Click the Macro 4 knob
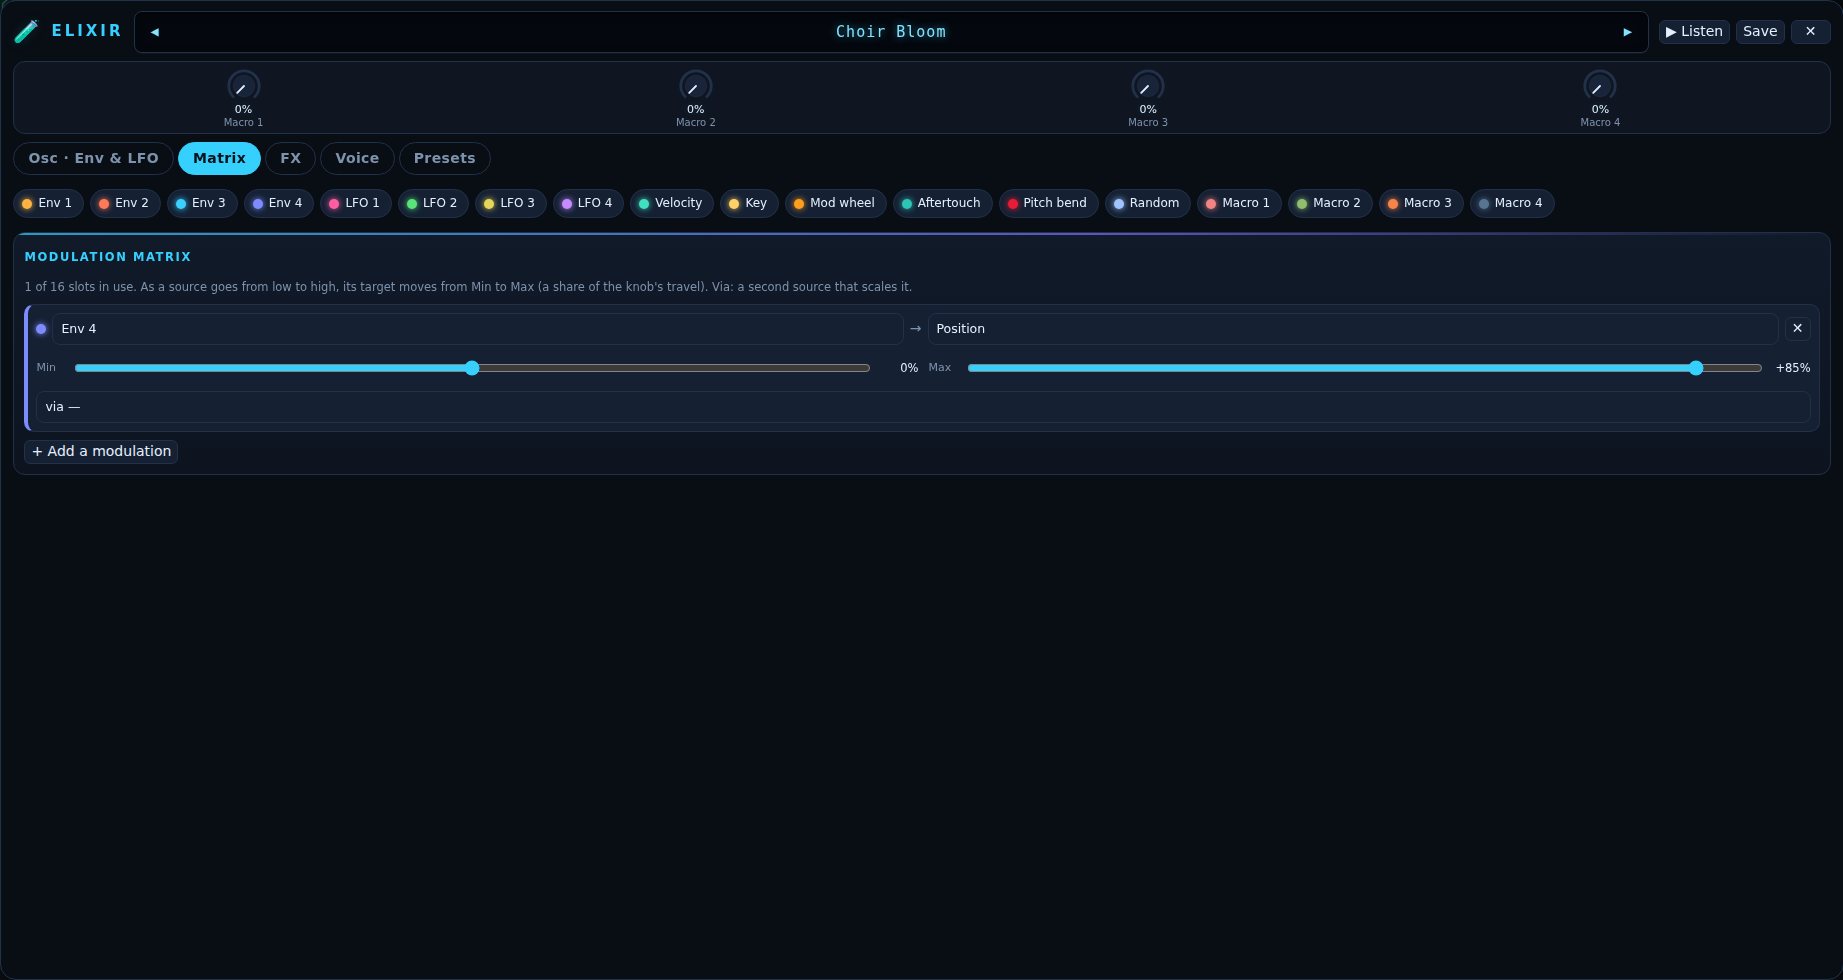The image size is (1843, 980). (x=1599, y=86)
